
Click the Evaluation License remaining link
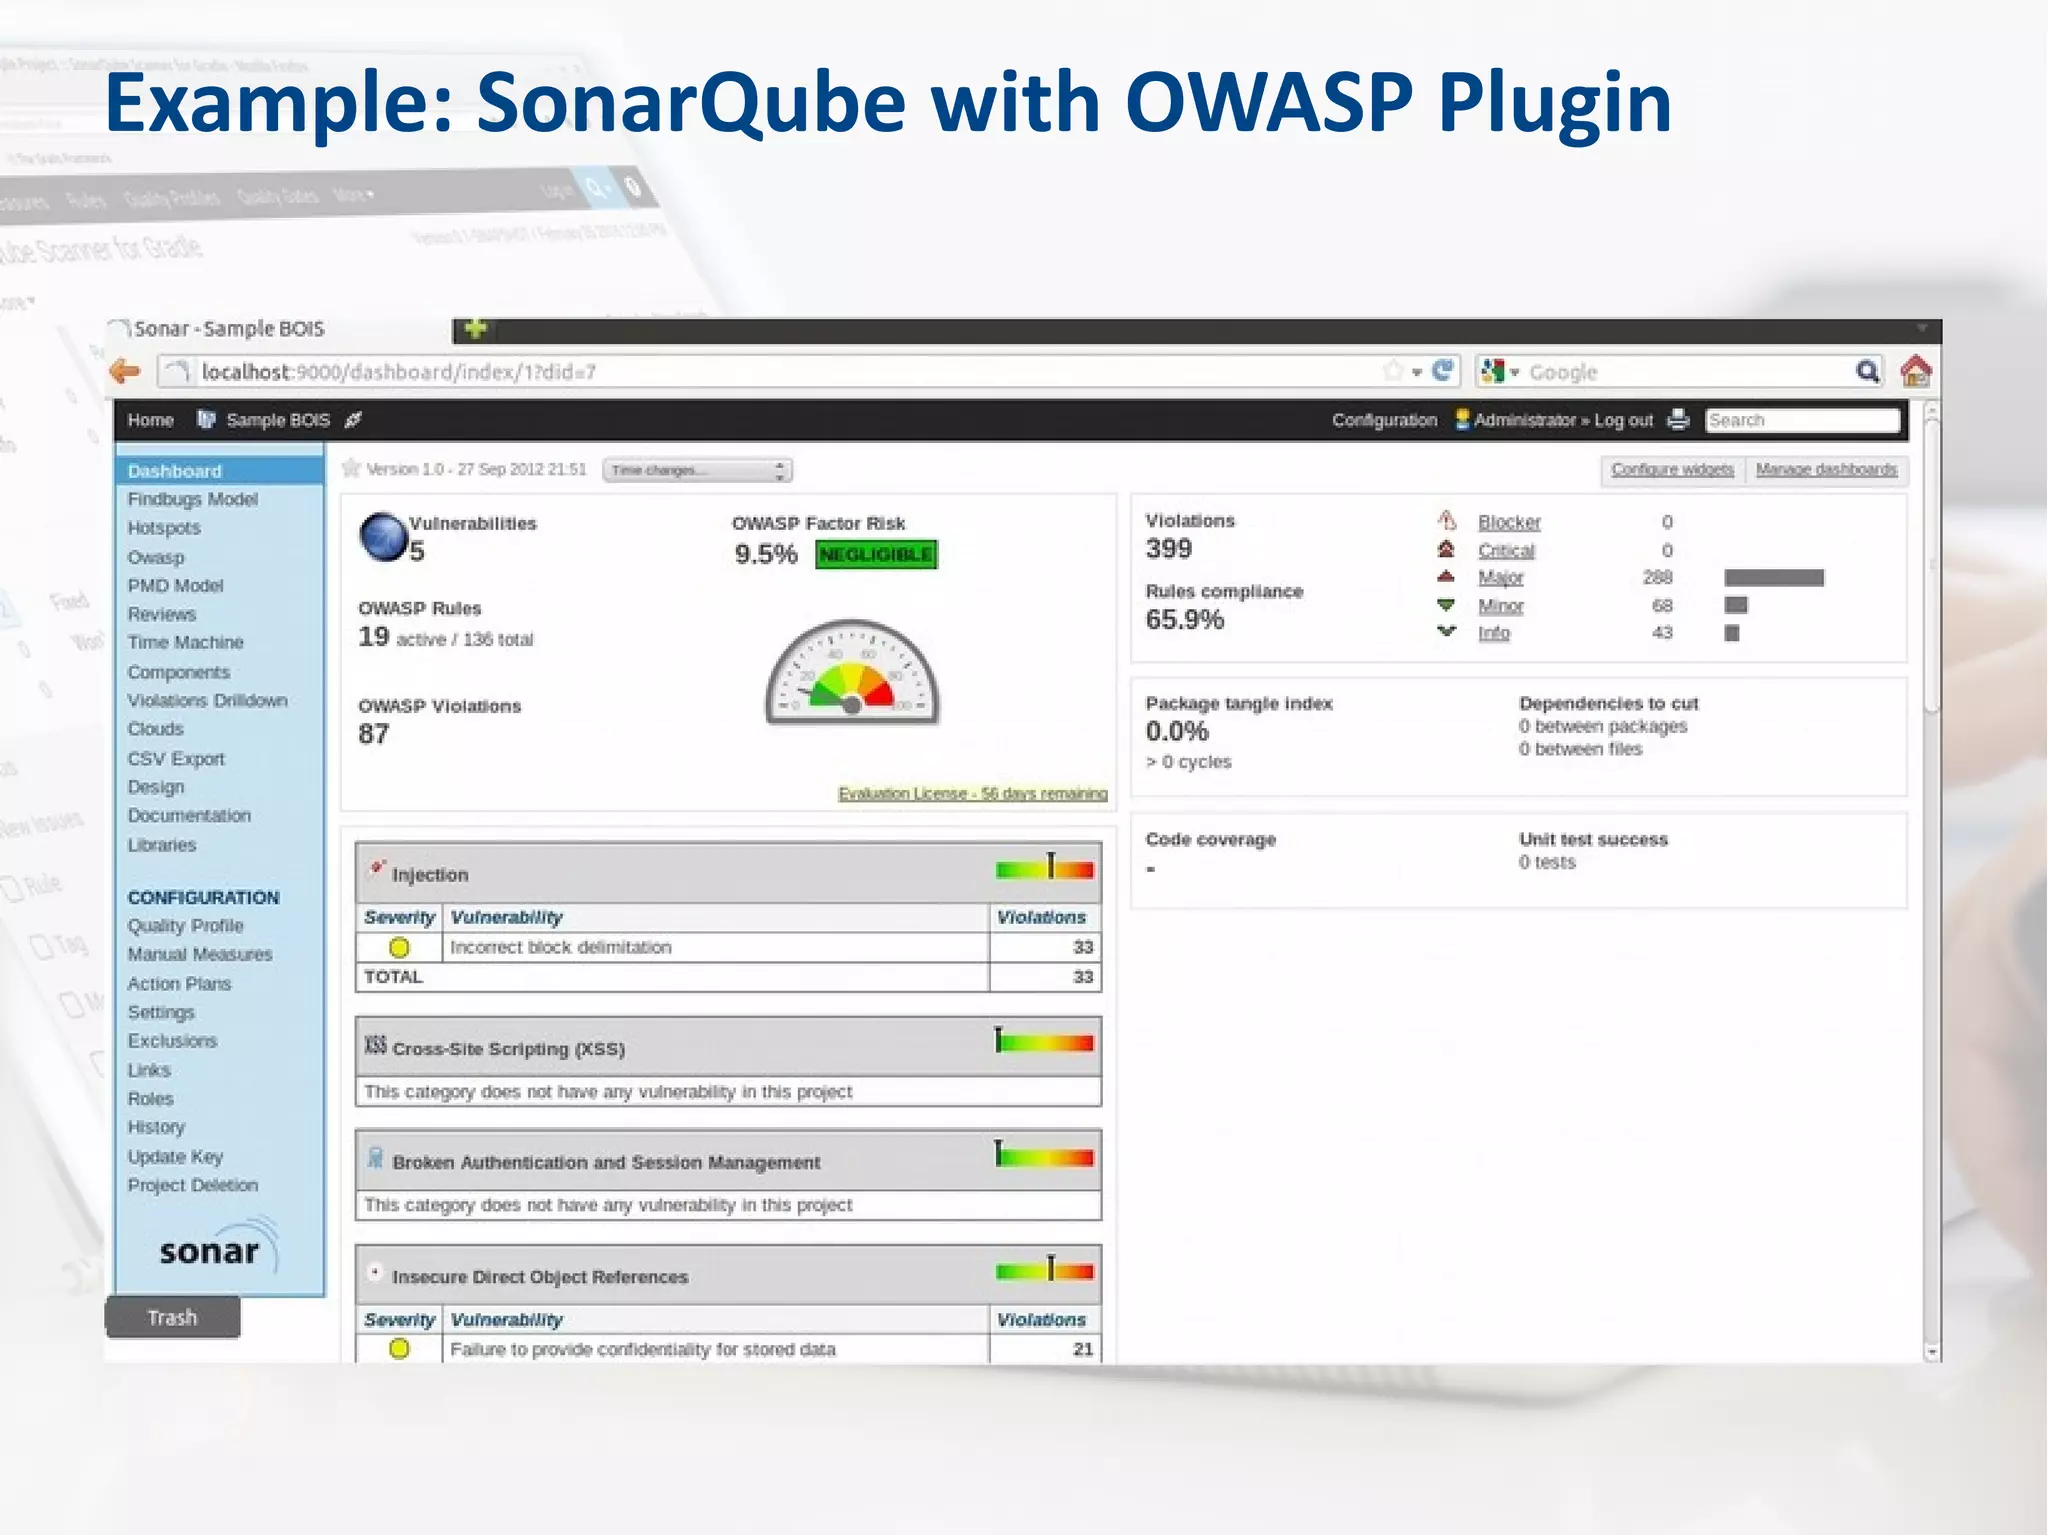click(x=972, y=793)
